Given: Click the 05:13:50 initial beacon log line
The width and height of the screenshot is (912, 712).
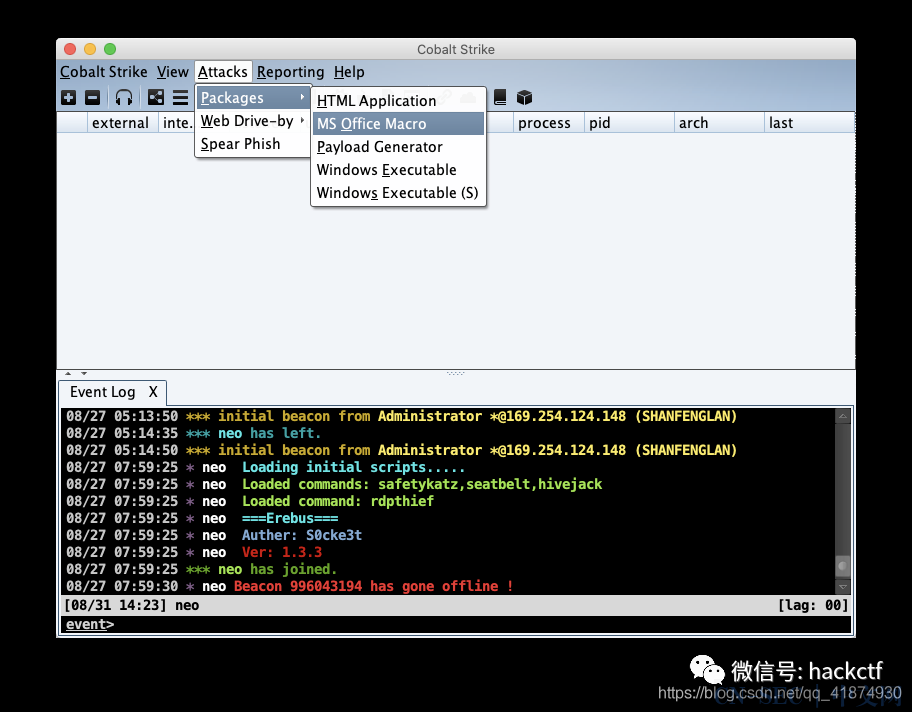Looking at the screenshot, I should pyautogui.click(x=401, y=416).
